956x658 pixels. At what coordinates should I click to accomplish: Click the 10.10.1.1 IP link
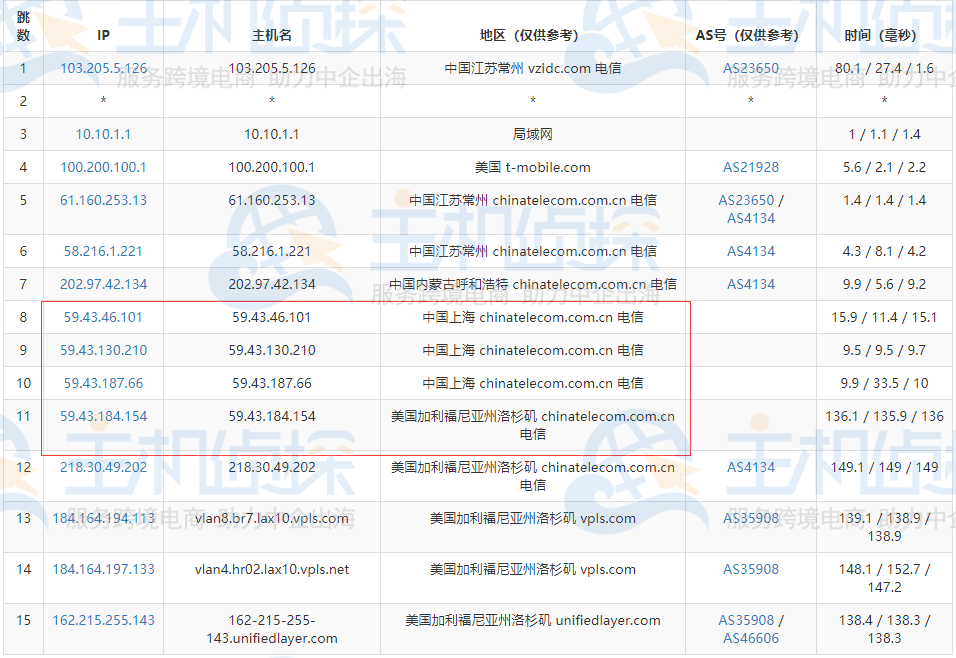(103, 133)
